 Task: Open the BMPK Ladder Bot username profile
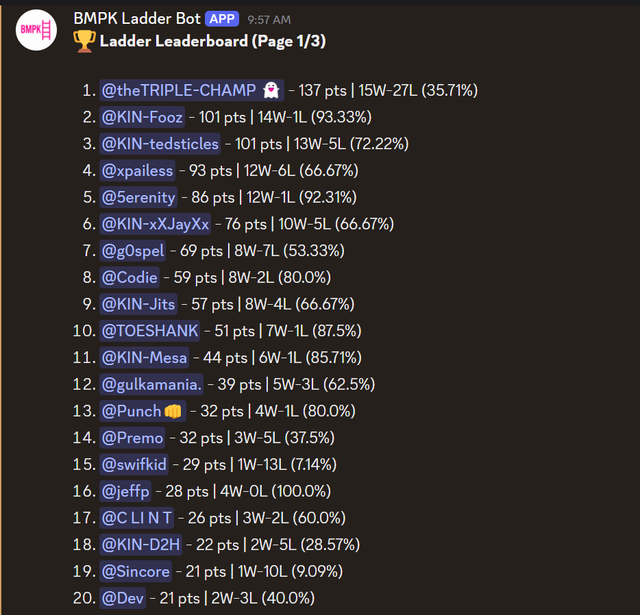pos(137,19)
